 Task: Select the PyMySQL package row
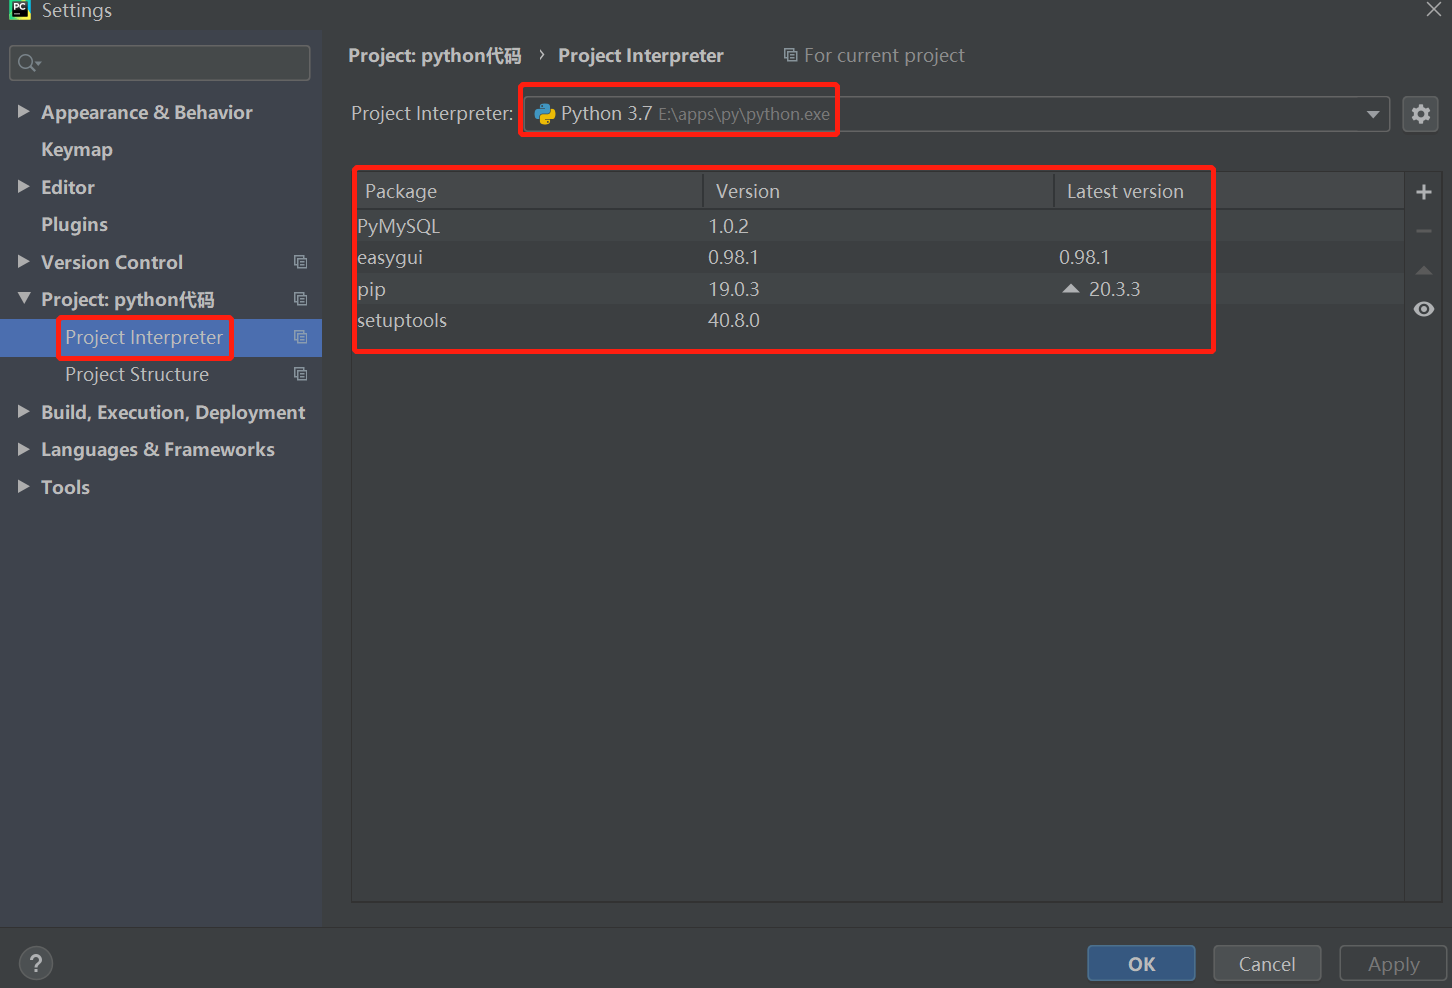878,226
